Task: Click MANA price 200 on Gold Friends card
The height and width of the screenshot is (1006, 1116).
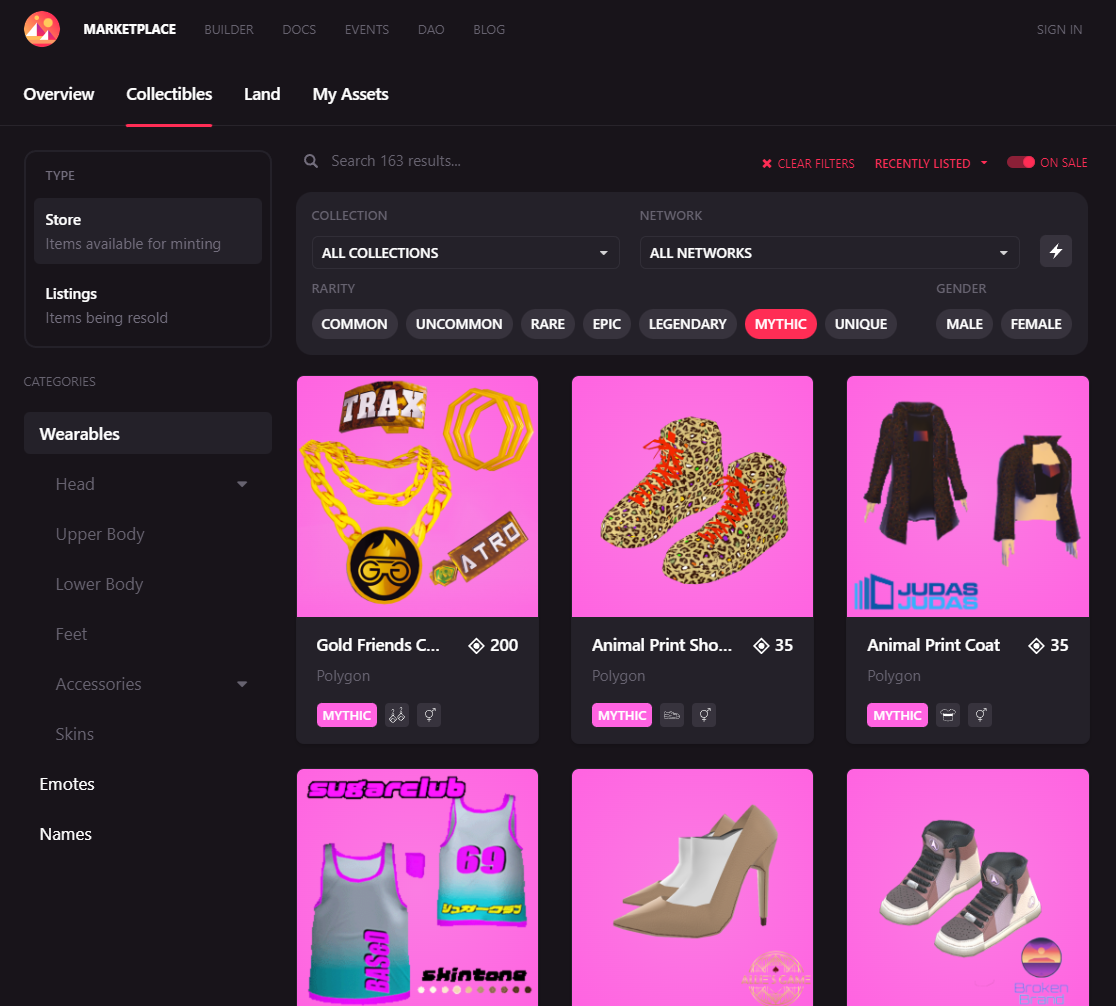Action: [493, 645]
